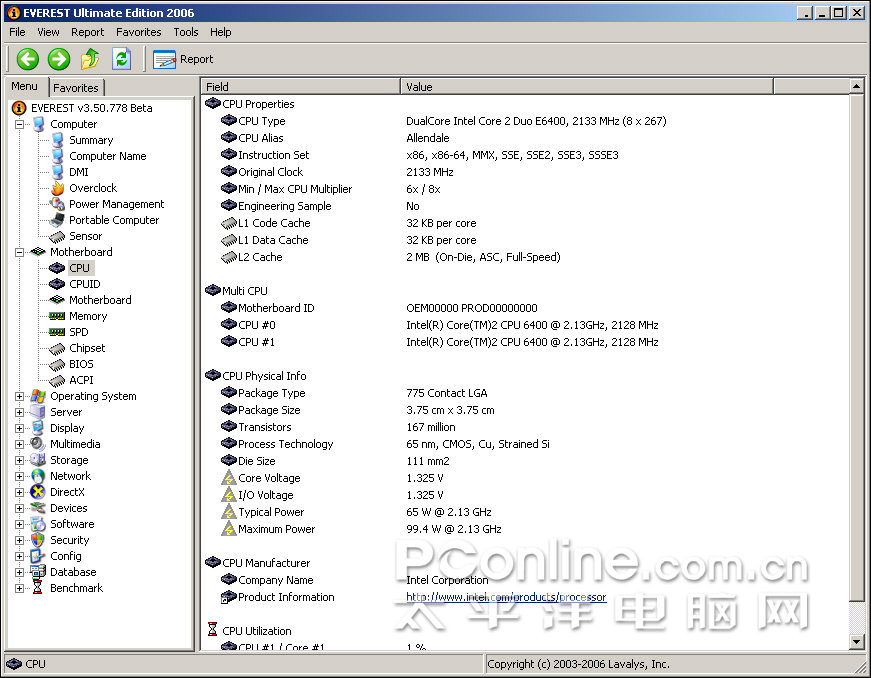The image size is (871, 678).
Task: Select the Overclock flame icon in tree
Action: point(57,188)
